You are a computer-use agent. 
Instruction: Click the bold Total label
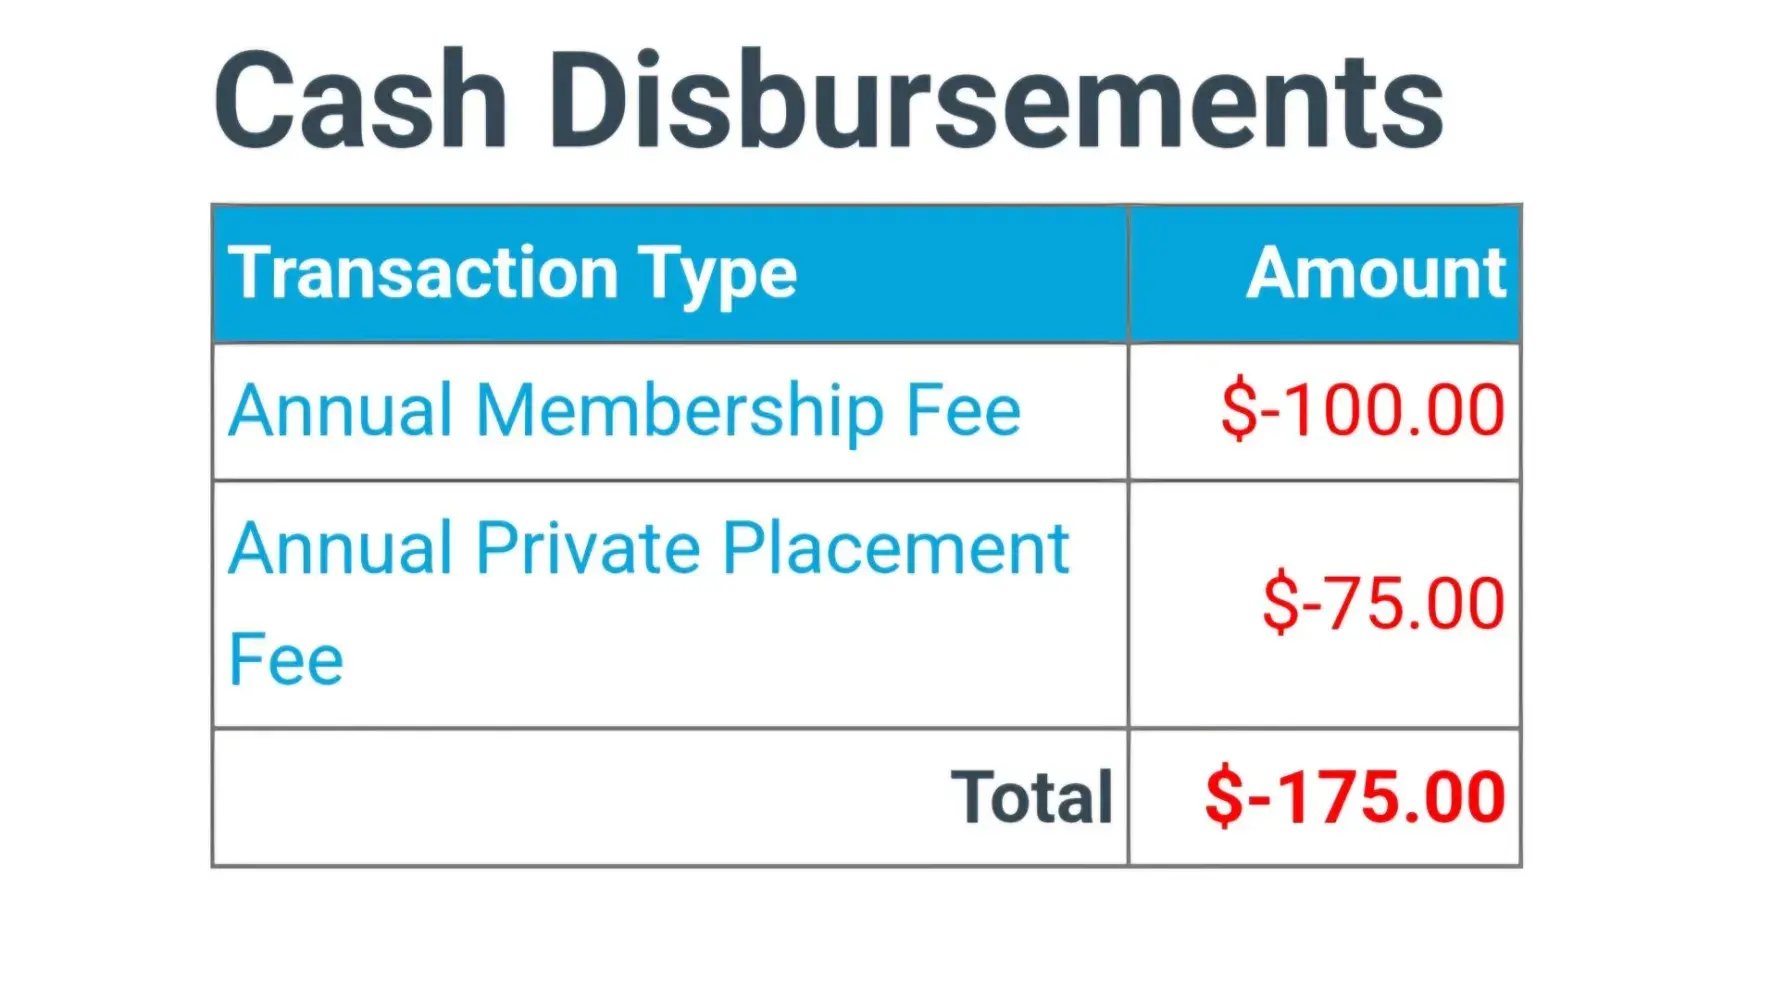click(1031, 797)
